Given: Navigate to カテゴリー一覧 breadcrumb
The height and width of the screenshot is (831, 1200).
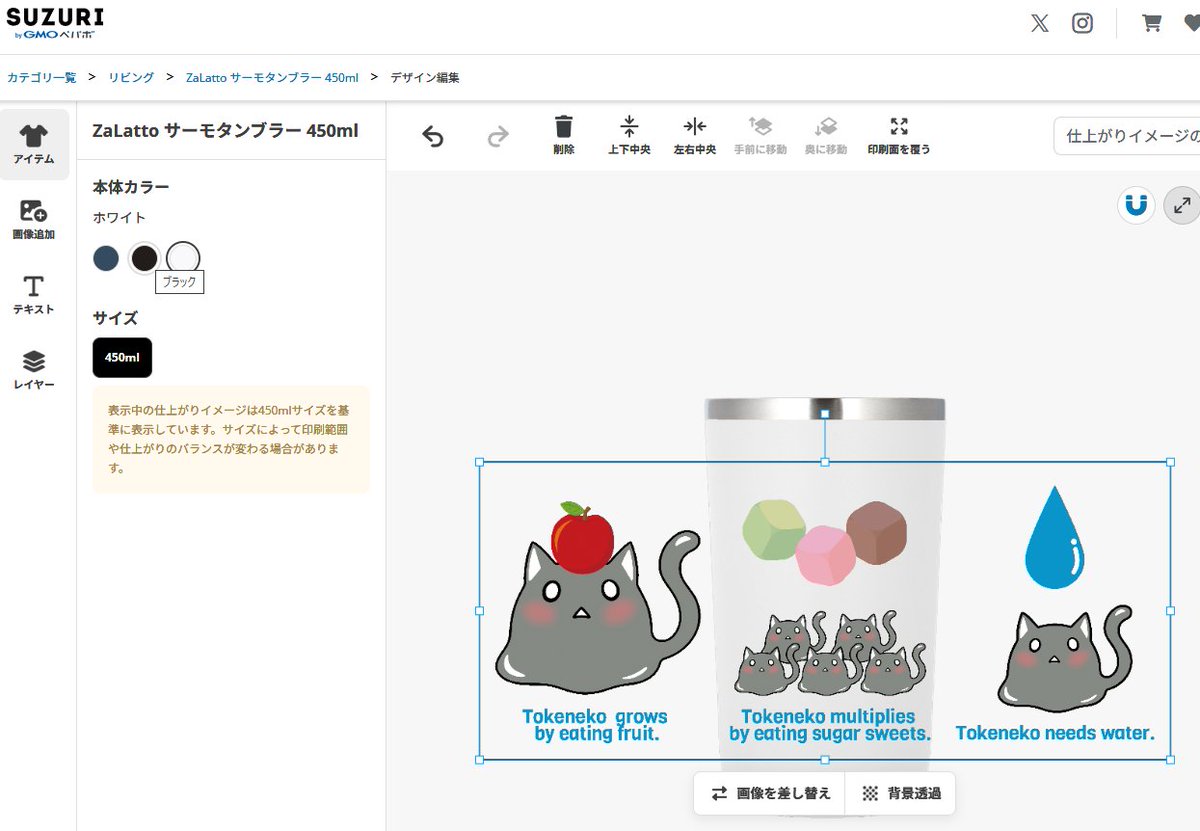Looking at the screenshot, I should tap(42, 76).
